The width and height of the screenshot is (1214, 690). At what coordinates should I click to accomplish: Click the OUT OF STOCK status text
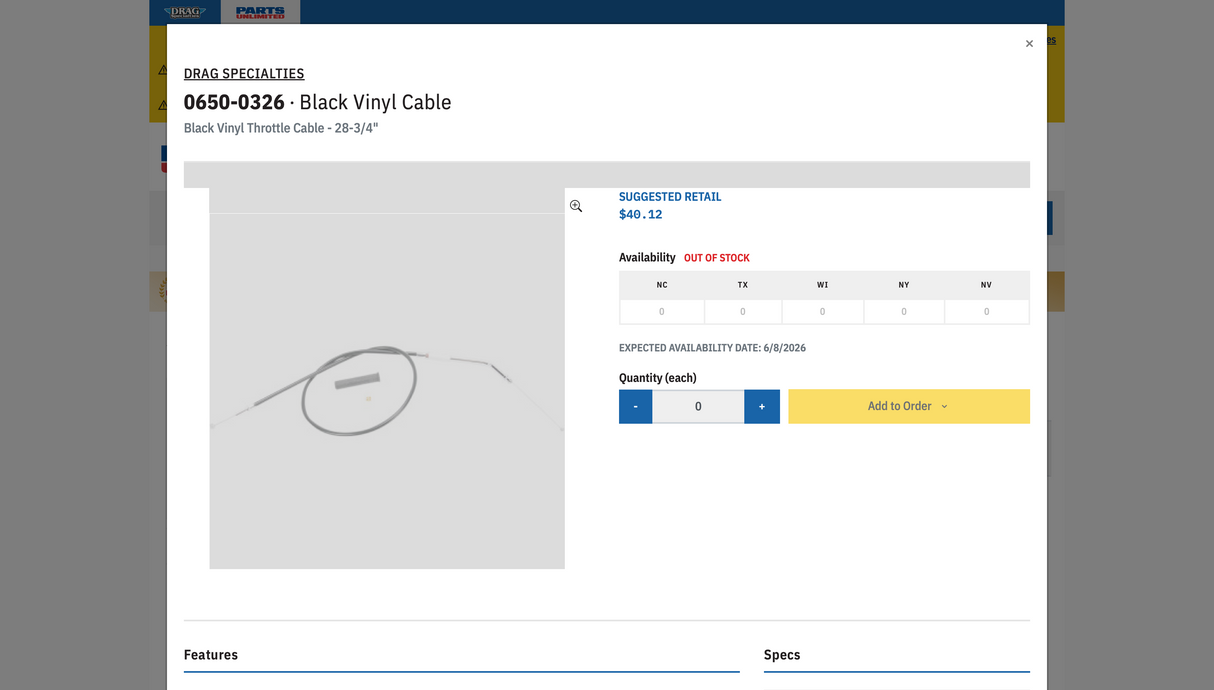pyautogui.click(x=717, y=258)
